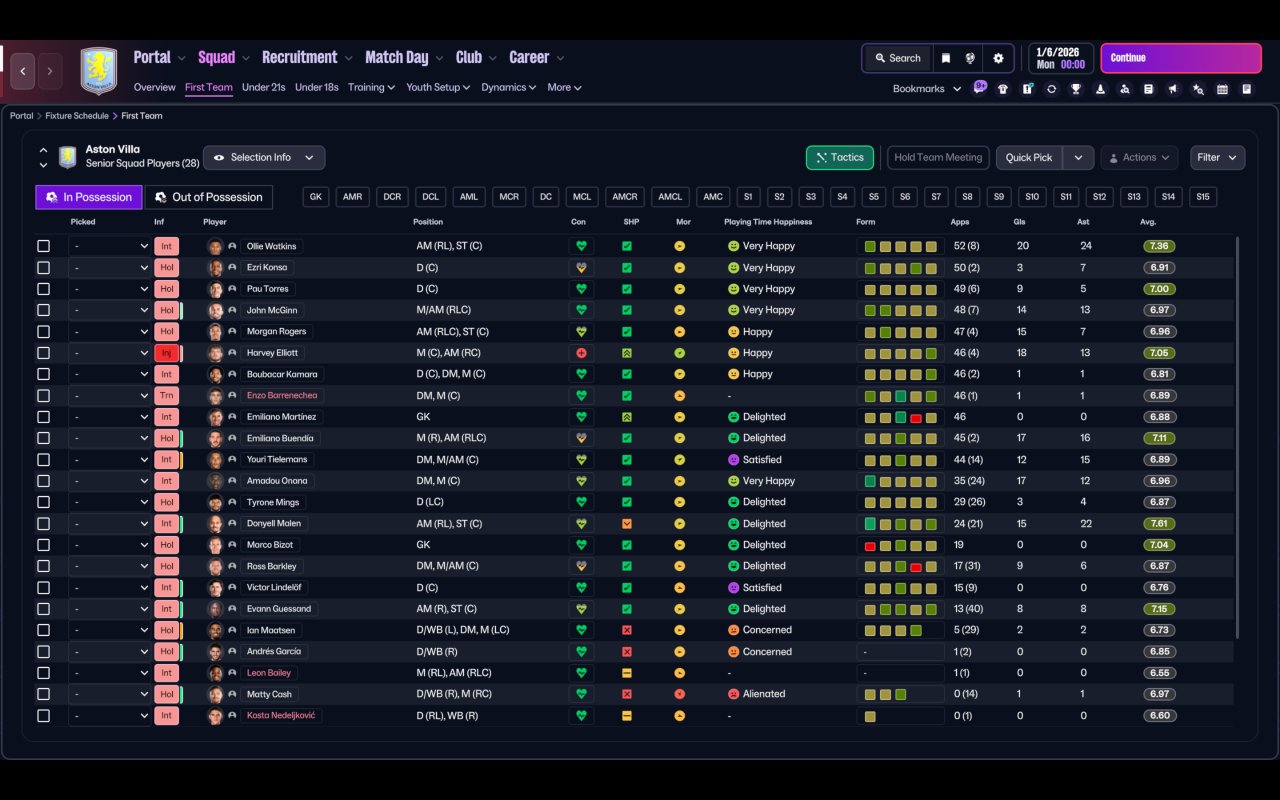Open the Selection Info dropdown
This screenshot has width=1280, height=800.
264,157
